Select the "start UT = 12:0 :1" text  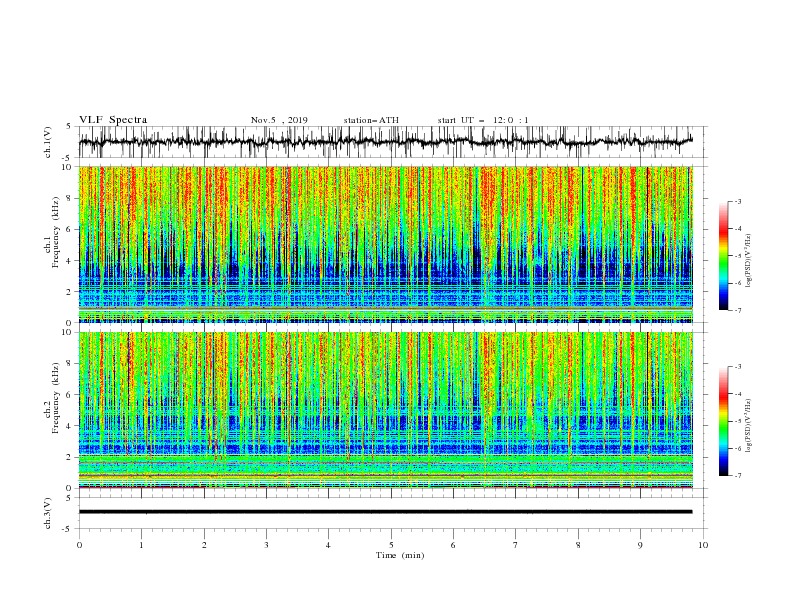pyautogui.click(x=483, y=120)
